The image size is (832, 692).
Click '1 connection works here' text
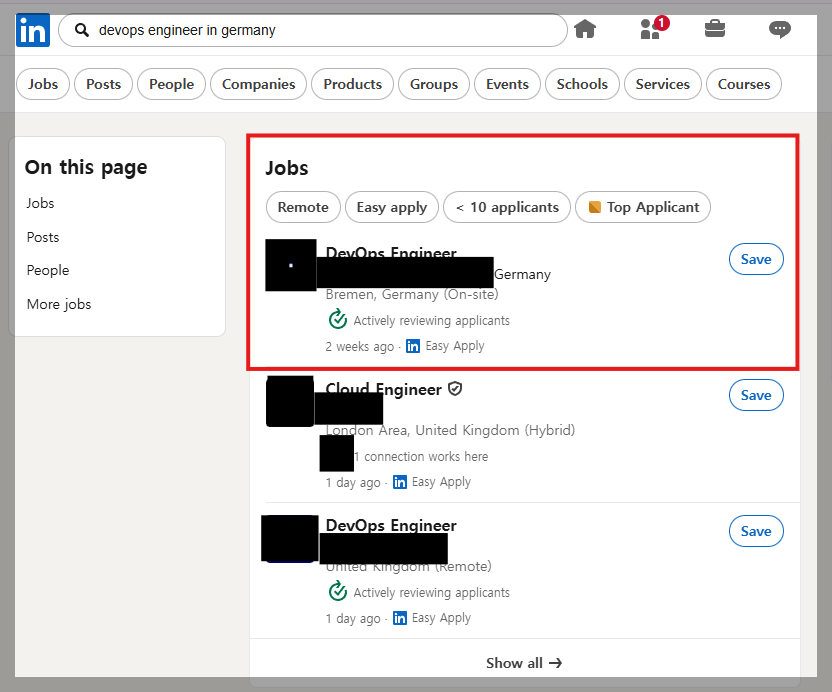click(x=421, y=456)
